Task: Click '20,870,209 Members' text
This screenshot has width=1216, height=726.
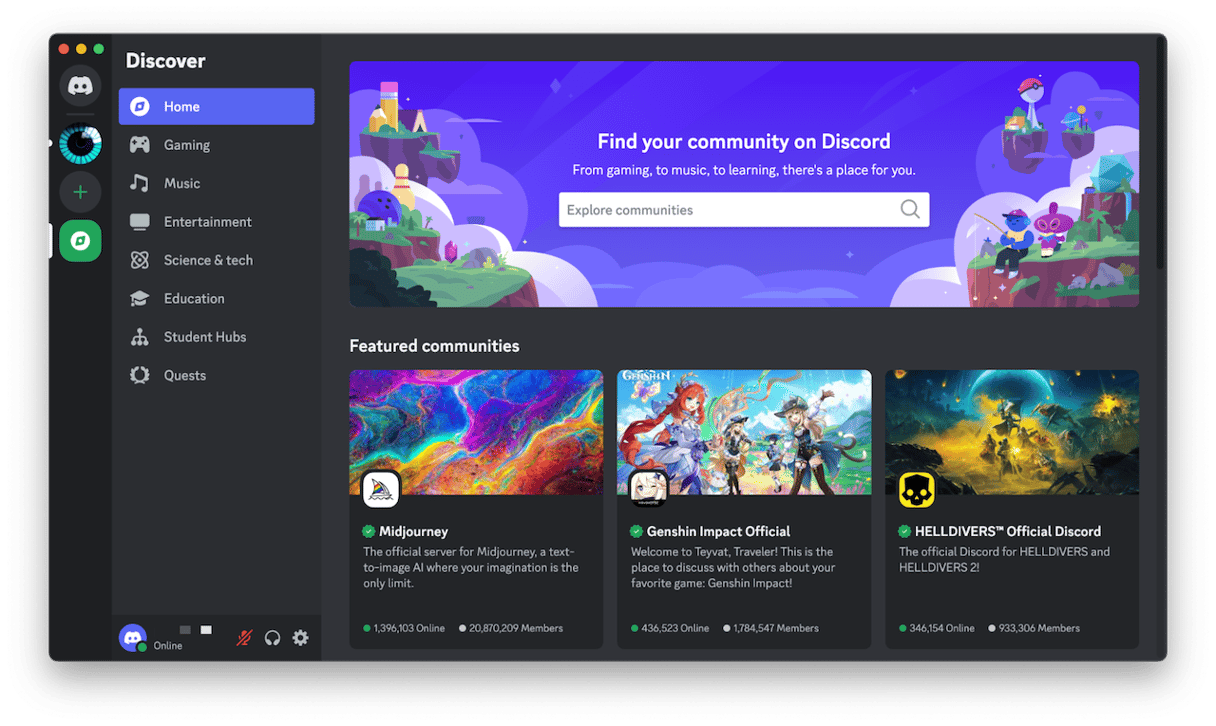Action: 516,628
